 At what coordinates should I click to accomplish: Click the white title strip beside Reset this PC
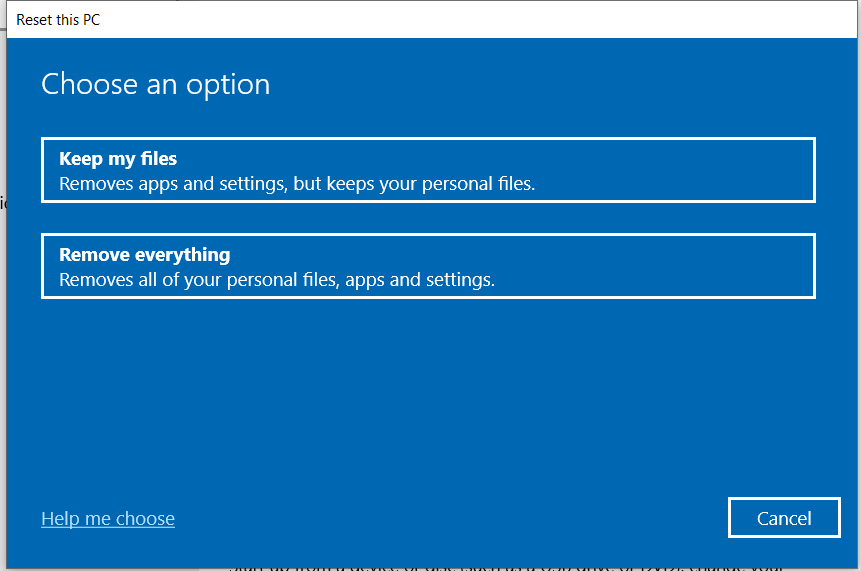[478, 20]
